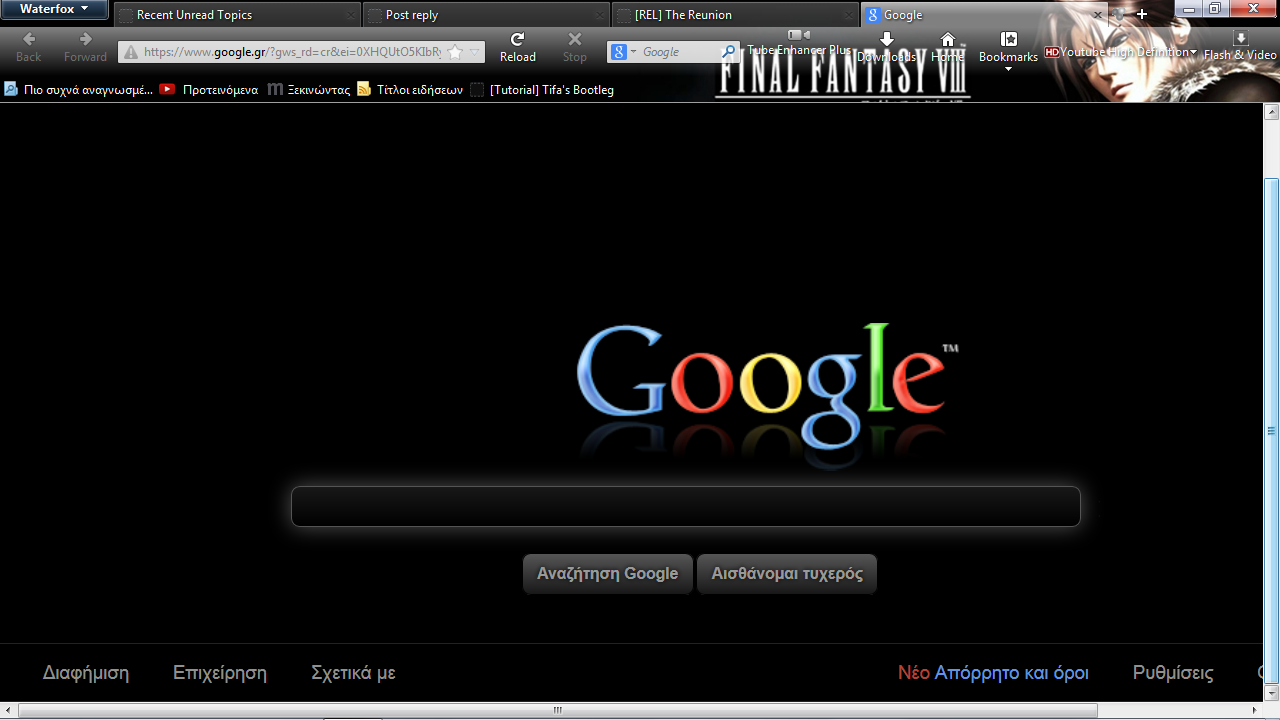Open the Waterfox application menu

pos(55,10)
